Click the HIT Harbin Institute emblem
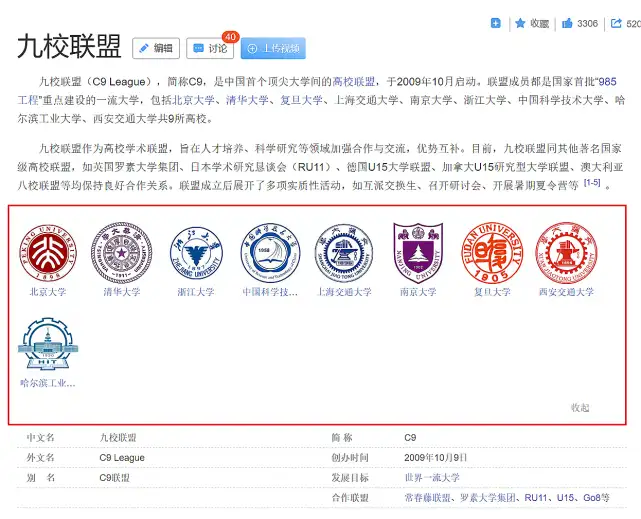The height and width of the screenshot is (519, 641). coord(48,344)
